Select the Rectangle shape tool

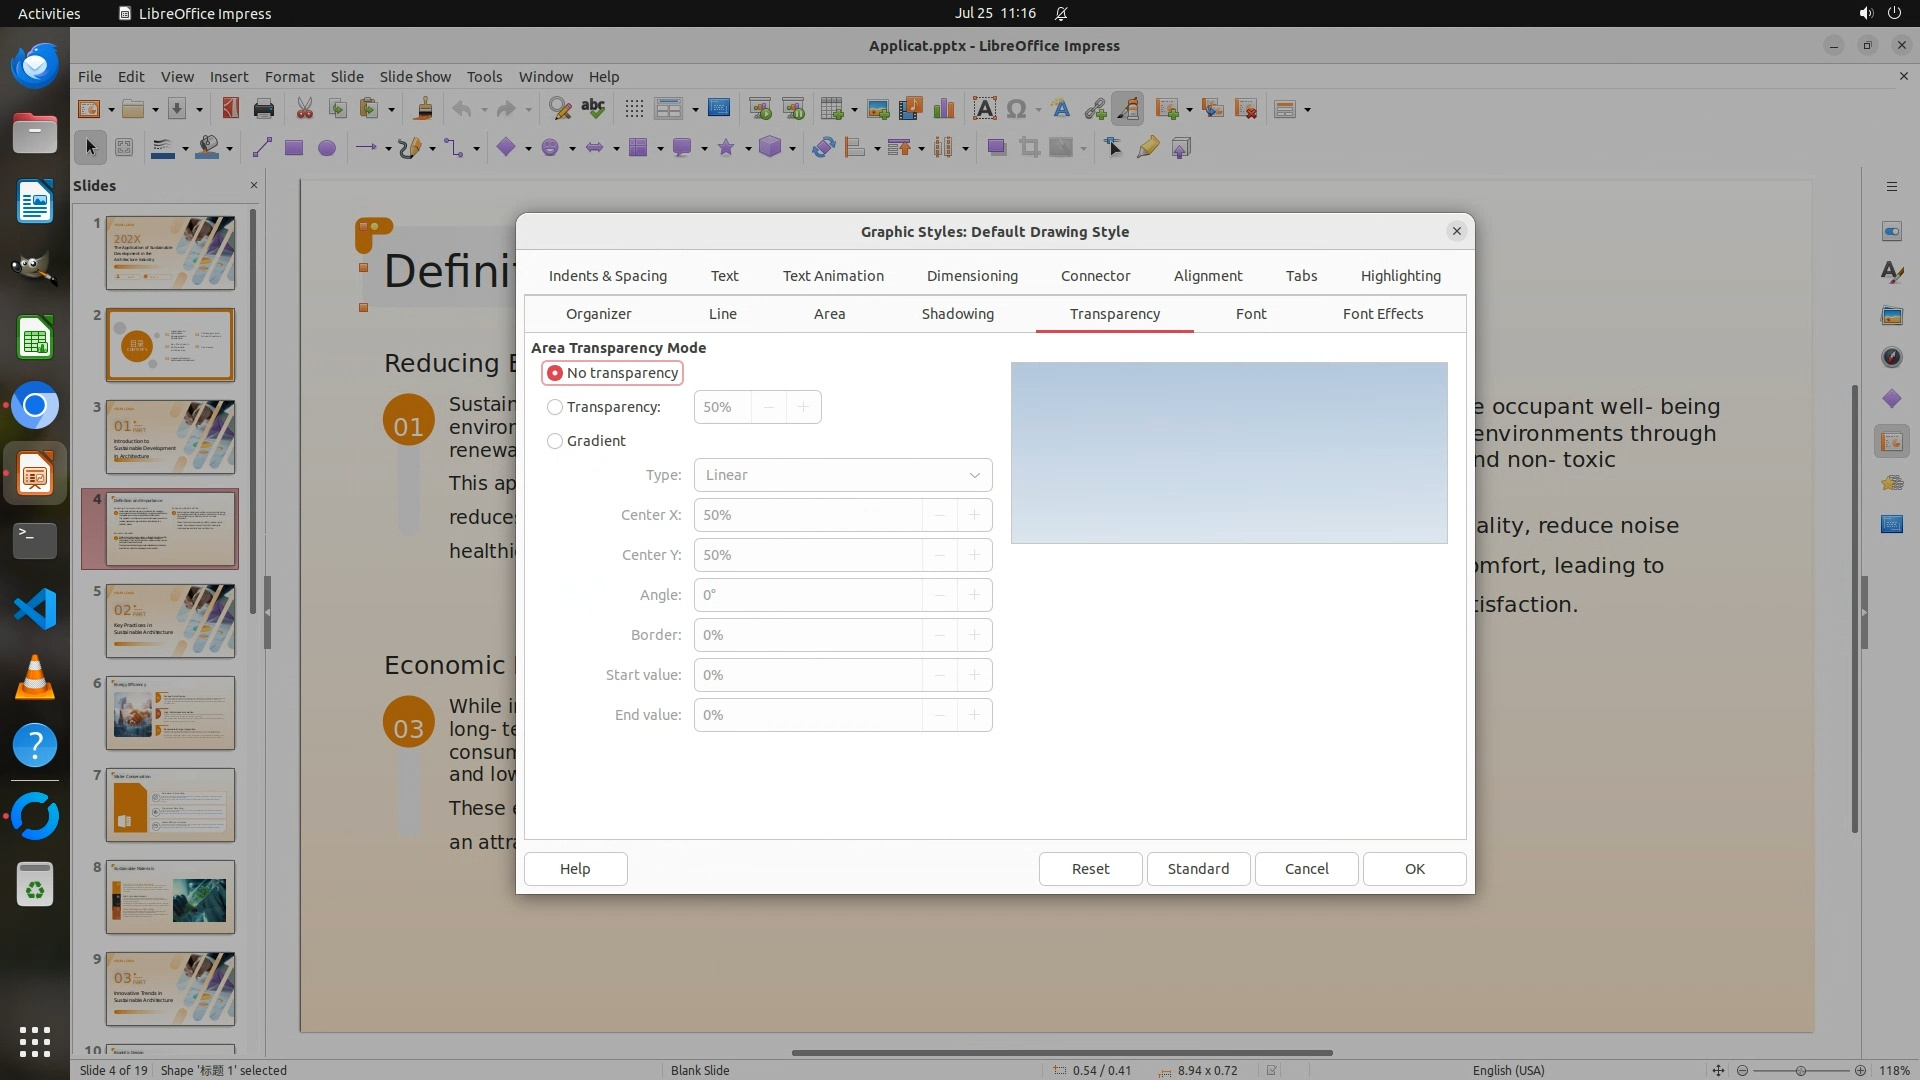tap(294, 148)
